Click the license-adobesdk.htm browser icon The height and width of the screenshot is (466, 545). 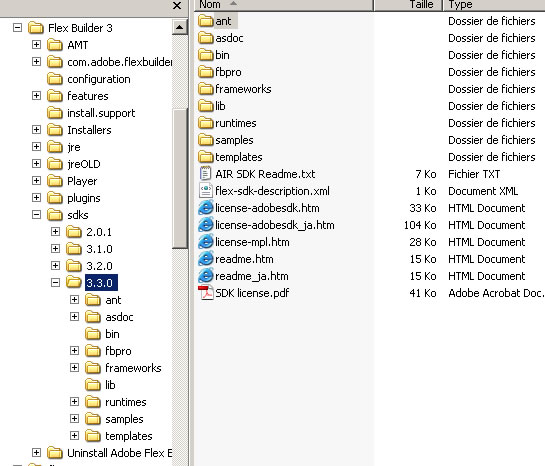coord(205,208)
